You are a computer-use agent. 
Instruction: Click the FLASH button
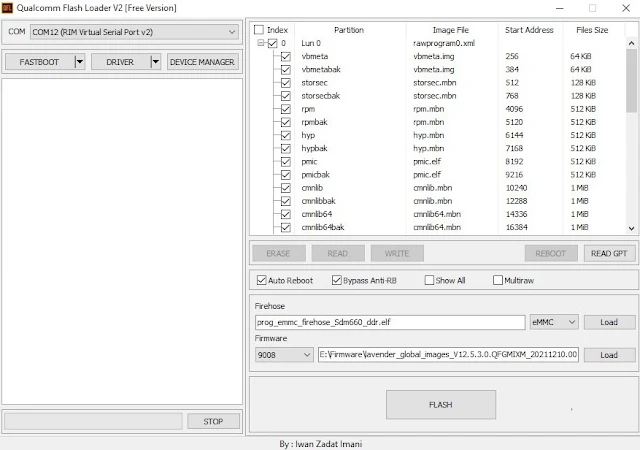coord(441,405)
